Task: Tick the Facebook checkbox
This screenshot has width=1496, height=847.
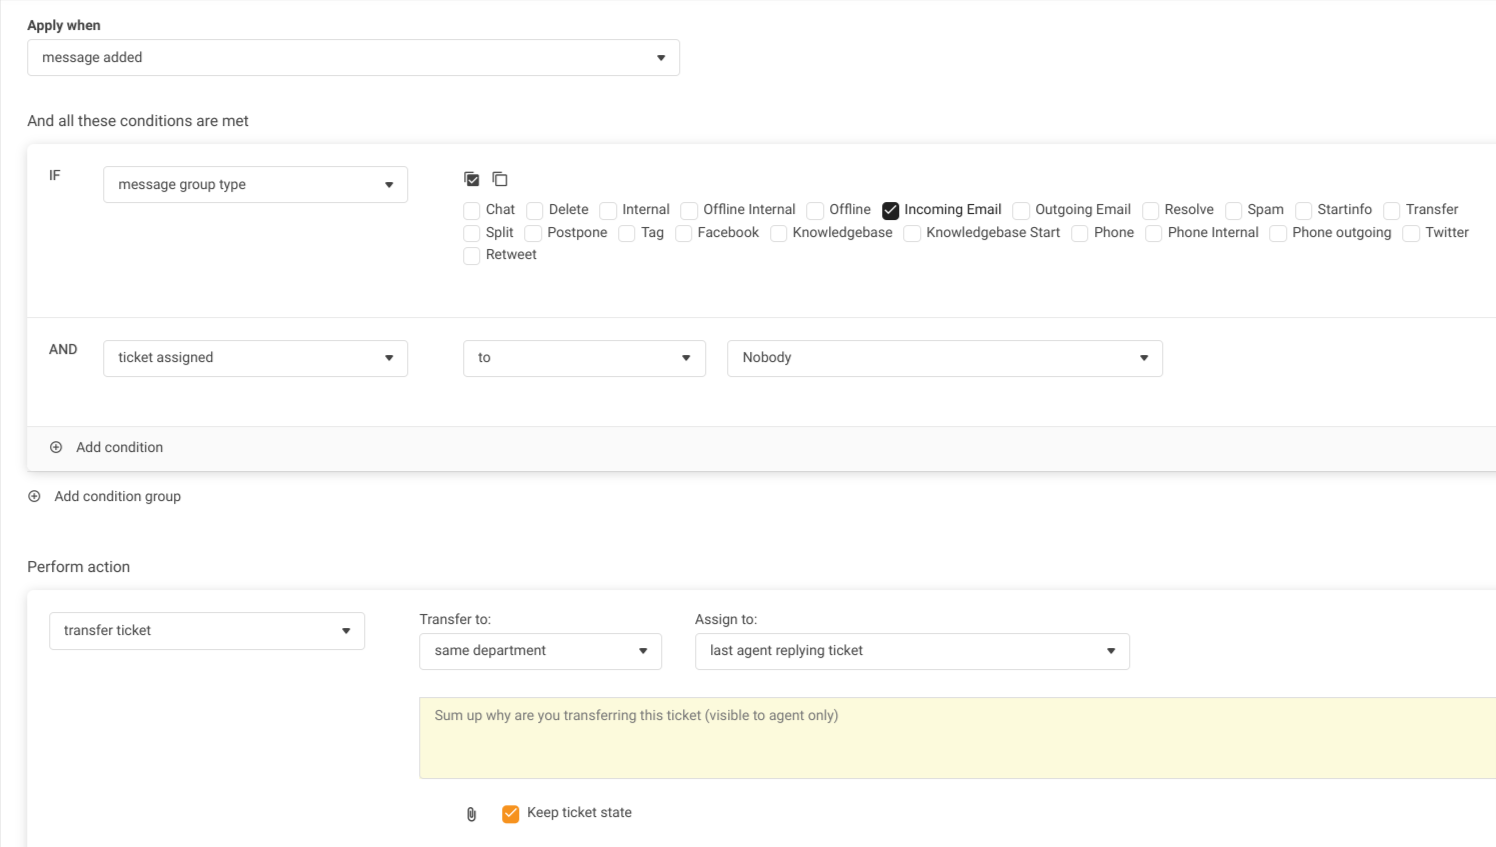Action: pyautogui.click(x=684, y=233)
